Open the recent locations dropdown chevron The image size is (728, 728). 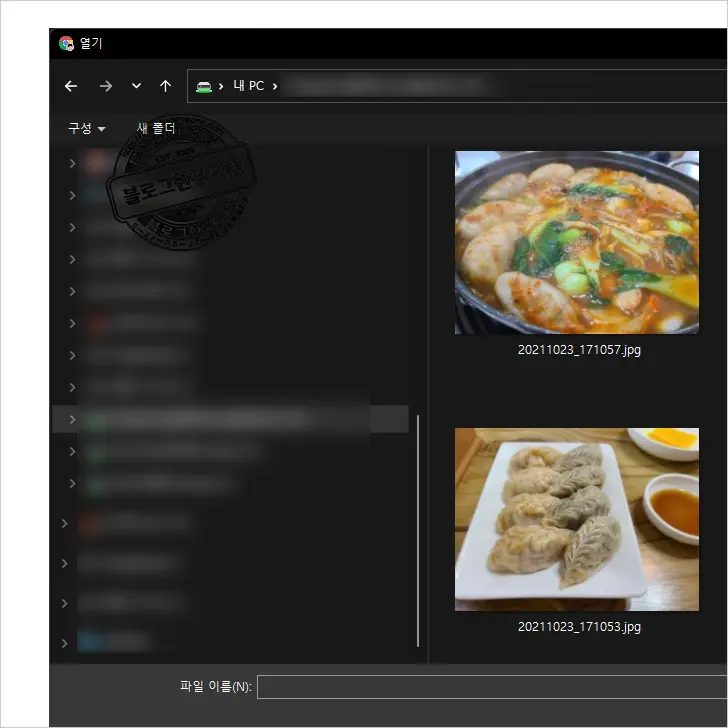tap(136, 86)
